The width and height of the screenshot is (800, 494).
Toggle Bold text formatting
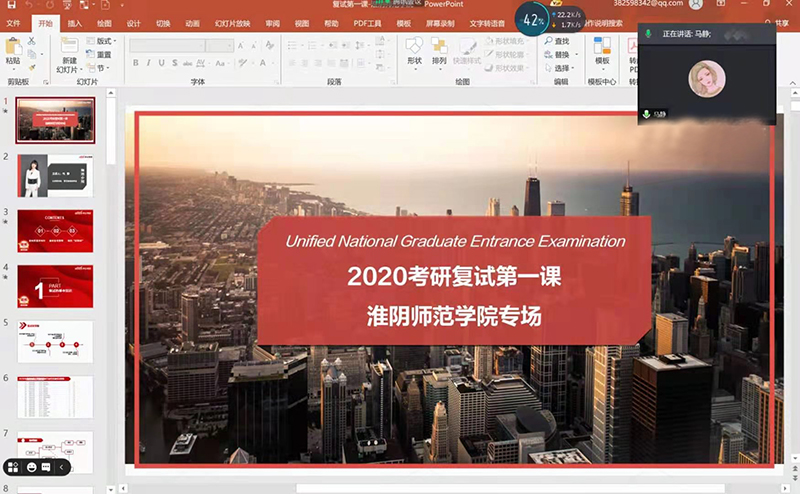click(135, 63)
